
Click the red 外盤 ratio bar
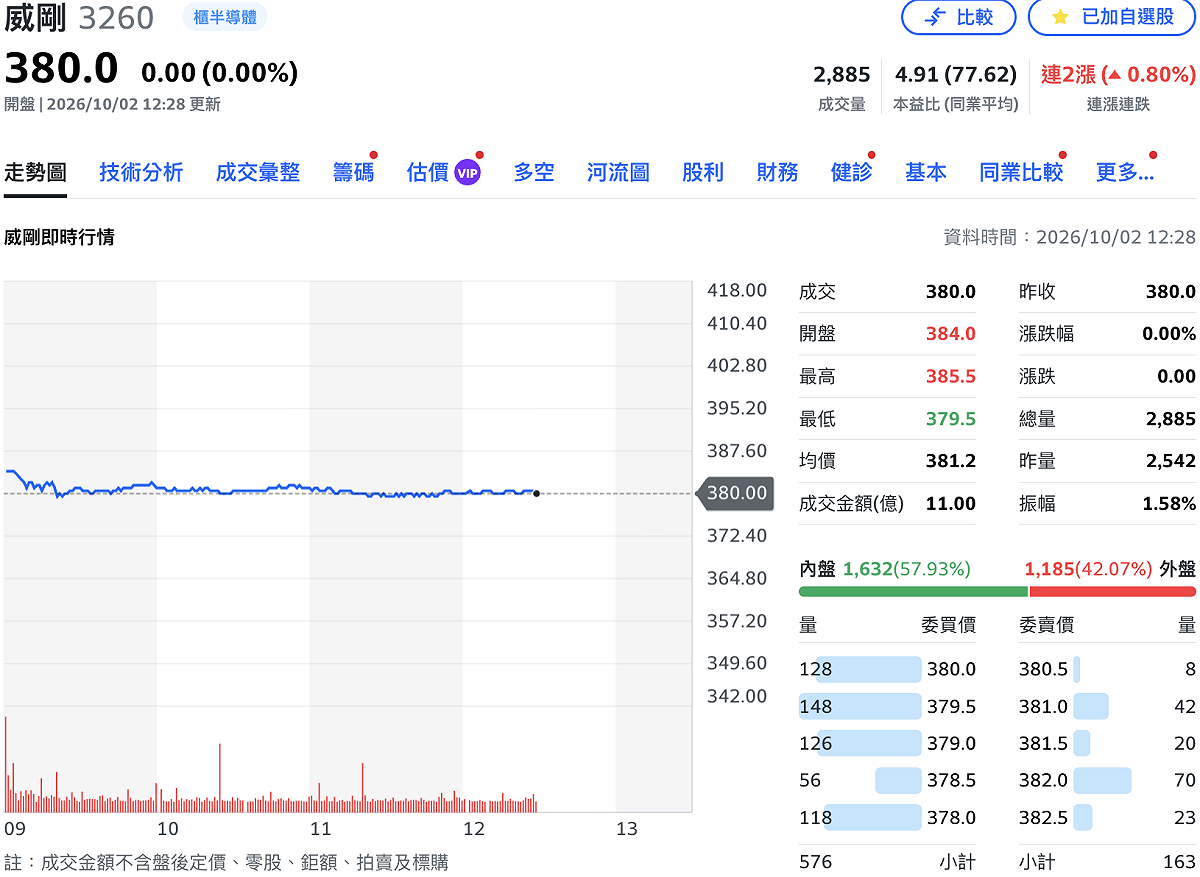pos(1112,591)
